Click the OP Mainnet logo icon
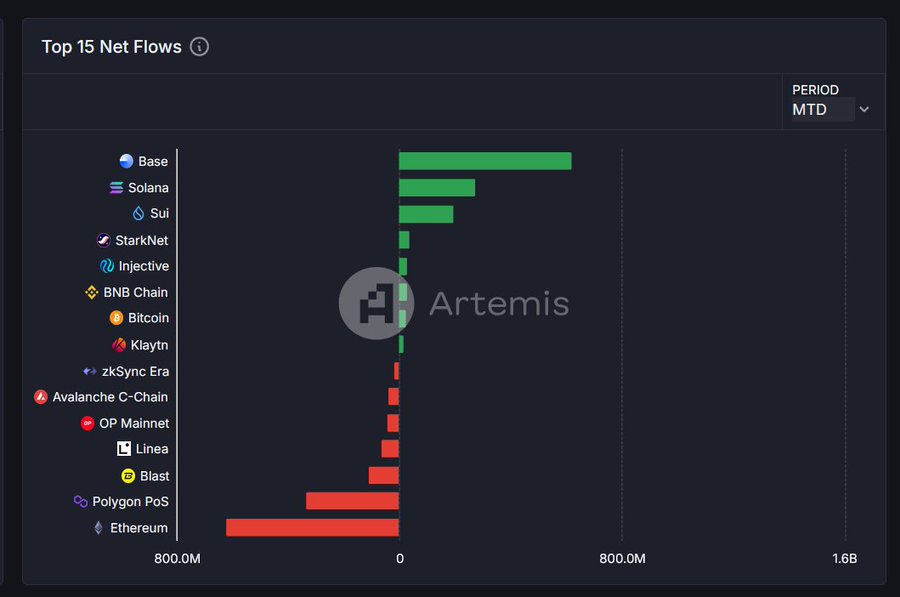Screen dimensions: 900x597 click(x=87, y=423)
